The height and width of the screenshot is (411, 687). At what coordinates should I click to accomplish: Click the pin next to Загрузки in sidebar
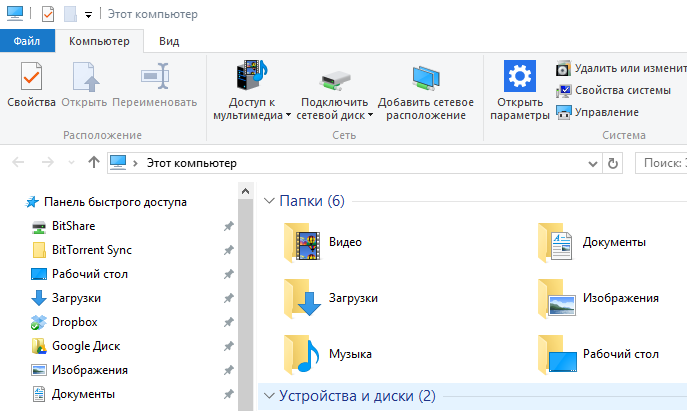coord(229,298)
